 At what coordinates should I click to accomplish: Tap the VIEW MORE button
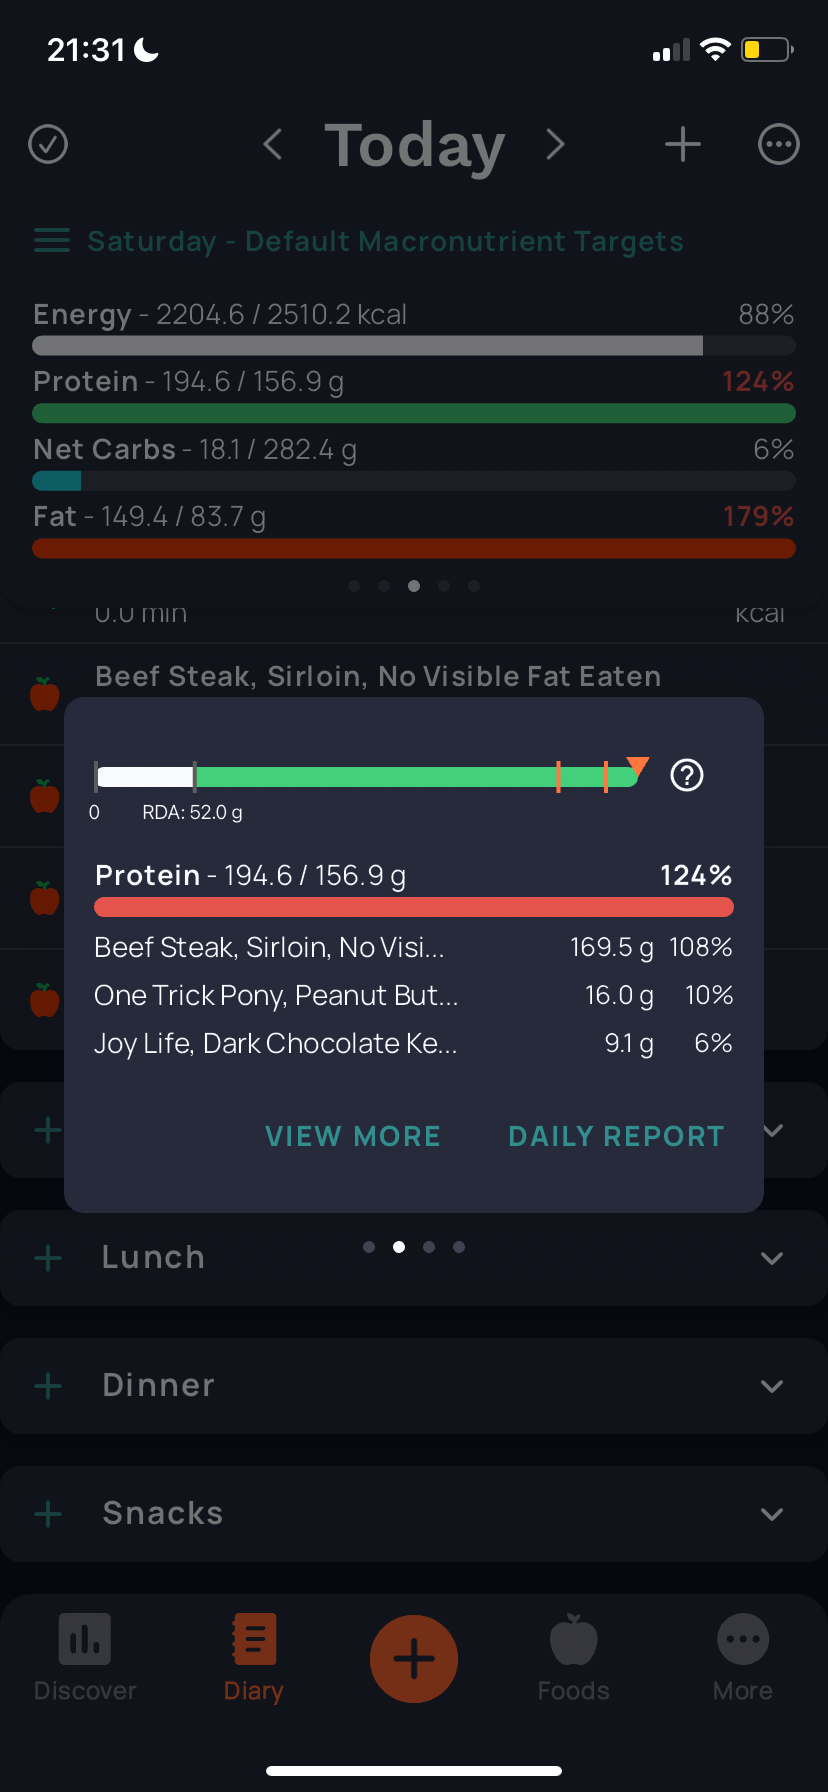353,1136
